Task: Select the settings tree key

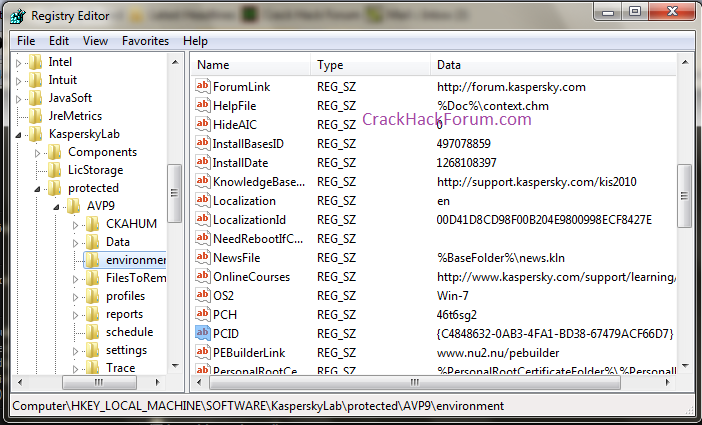Action: pyautogui.click(x=126, y=350)
